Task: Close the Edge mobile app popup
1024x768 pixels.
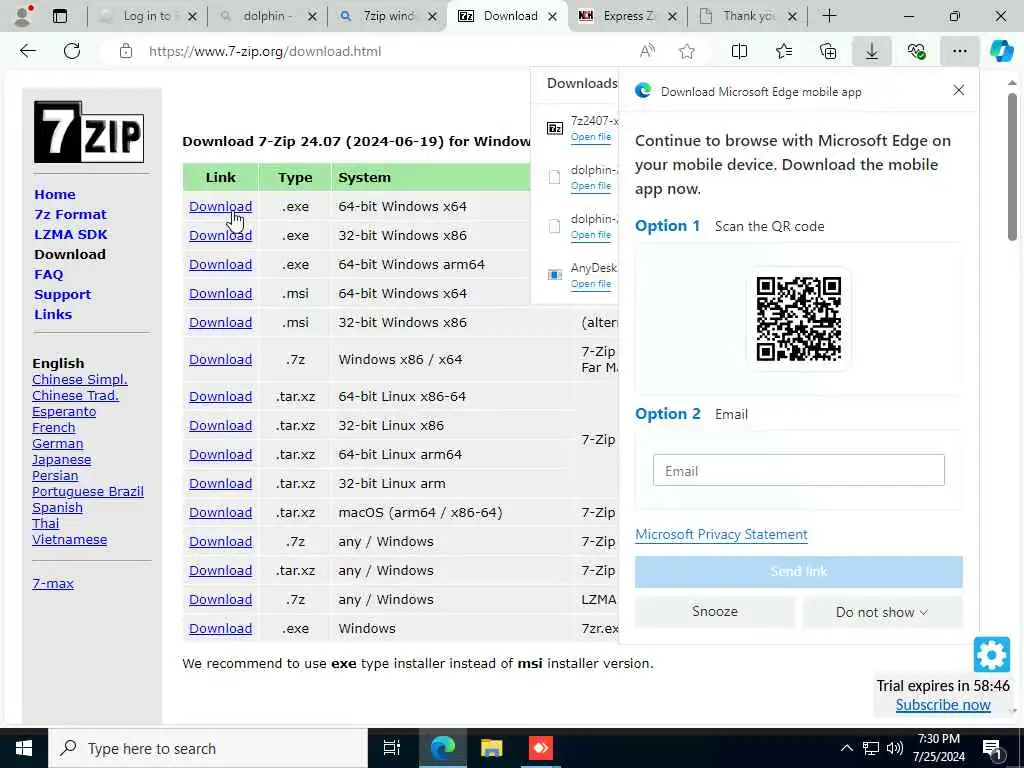Action: point(958,90)
